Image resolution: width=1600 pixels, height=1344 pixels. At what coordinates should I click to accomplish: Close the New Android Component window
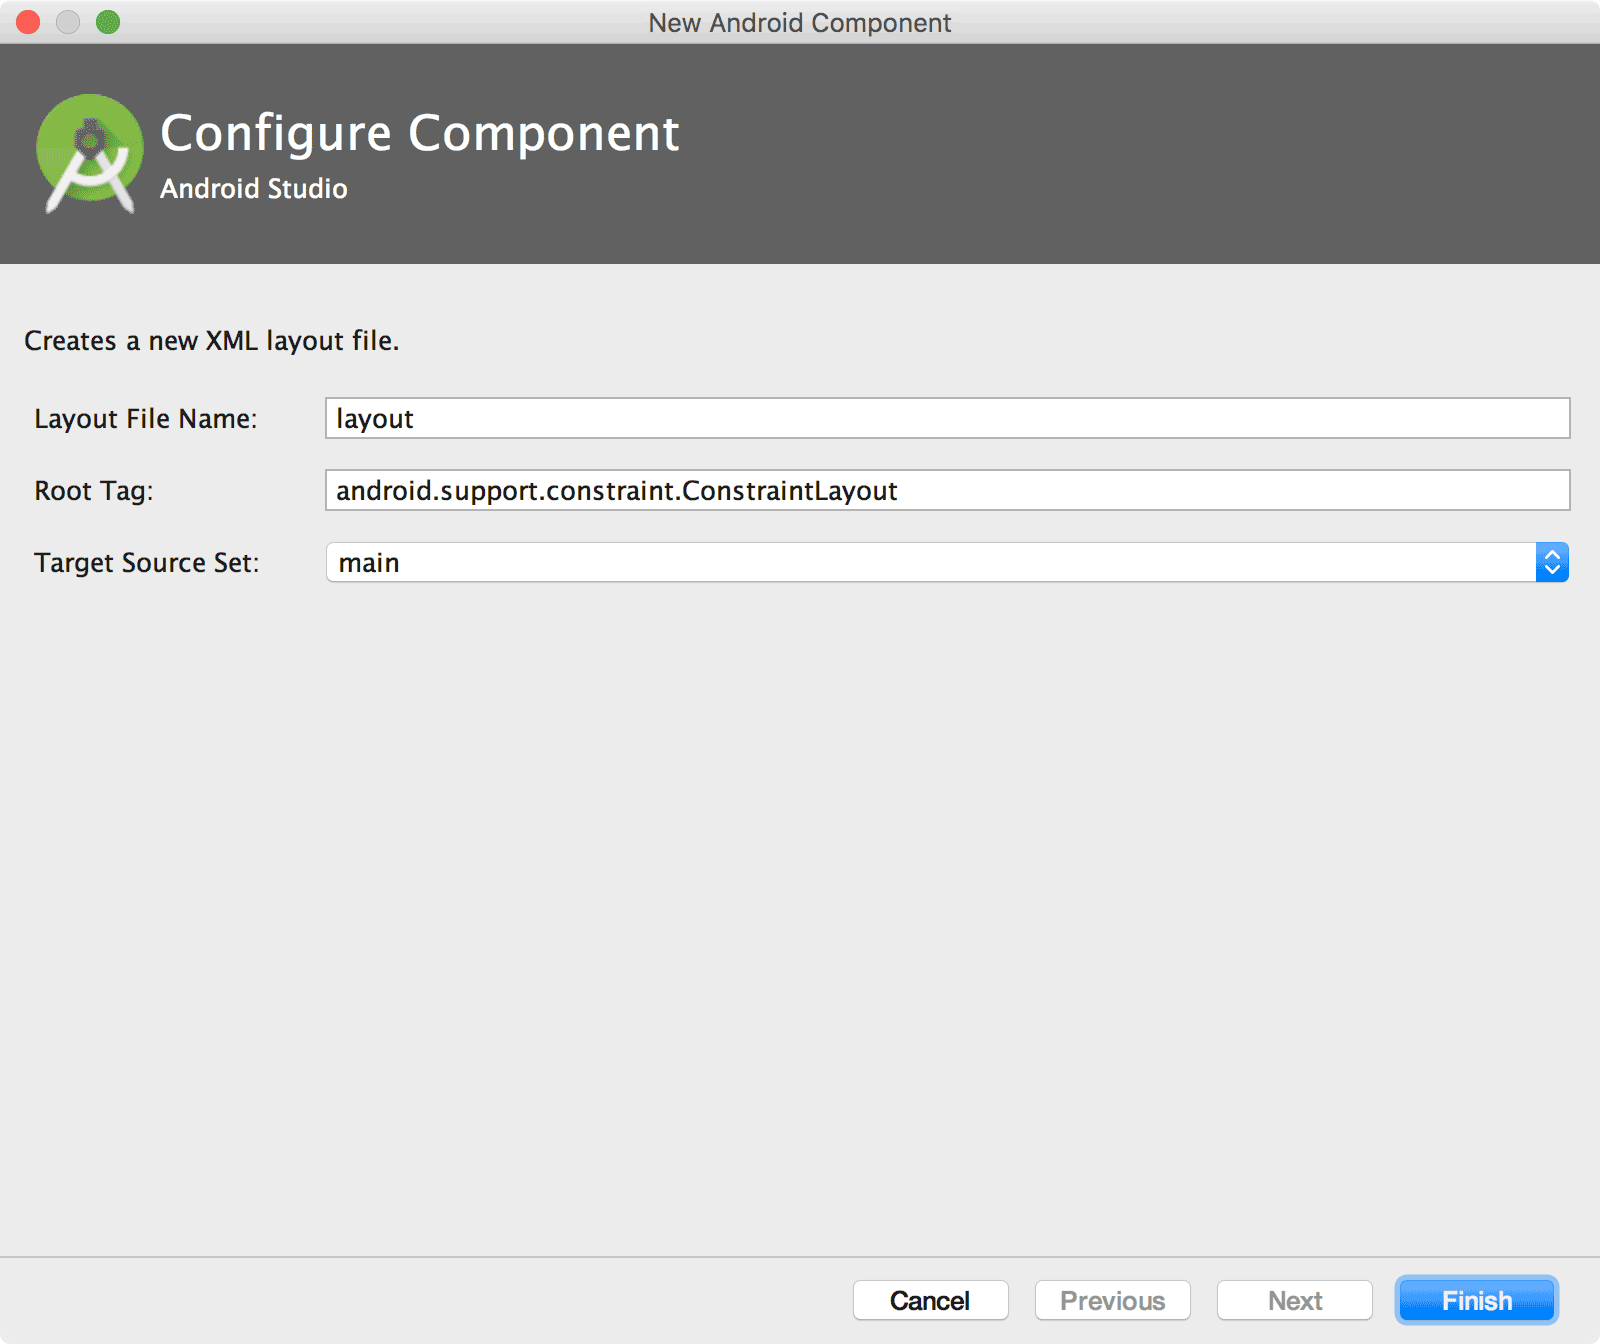(x=28, y=22)
